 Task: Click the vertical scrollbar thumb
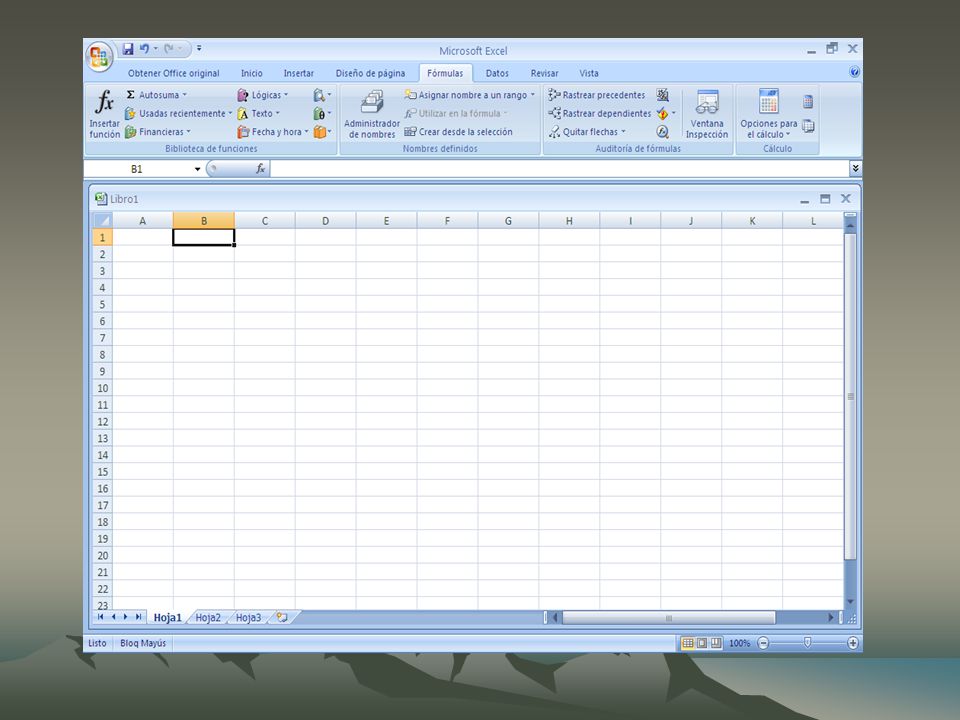click(850, 396)
